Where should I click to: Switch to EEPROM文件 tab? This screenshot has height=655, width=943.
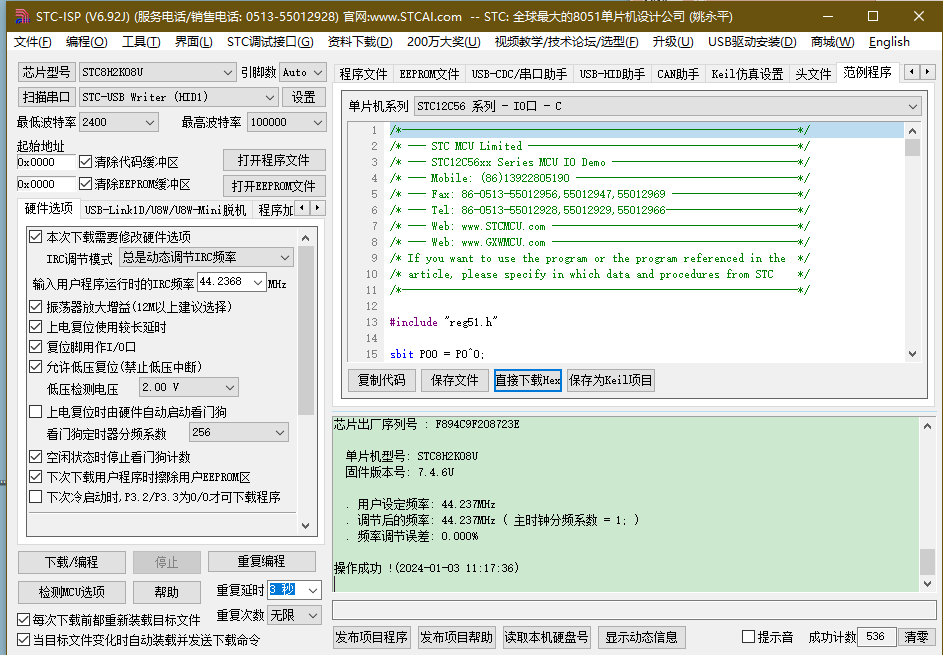[x=429, y=74]
